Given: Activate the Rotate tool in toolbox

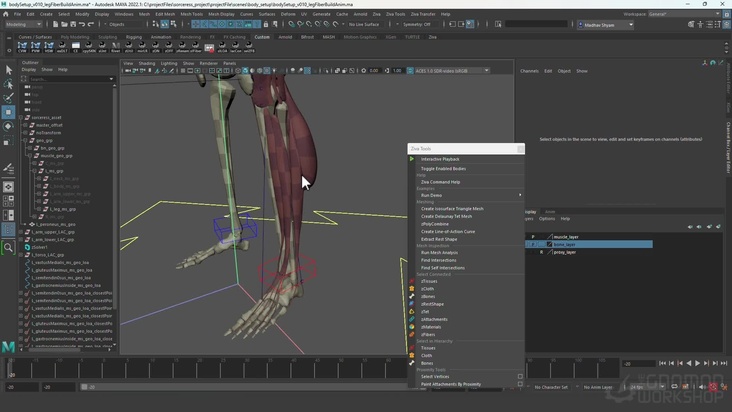Looking at the screenshot, I should (8, 126).
